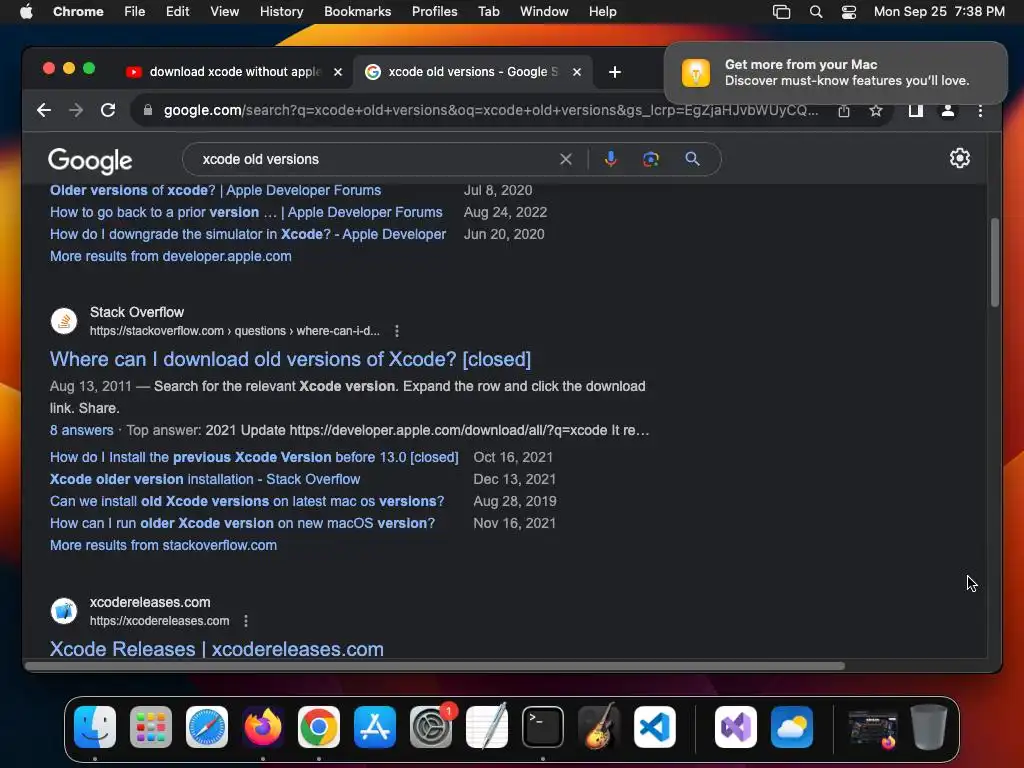The image size is (1024, 768).
Task: Open the Bookmarks menu
Action: [357, 11]
